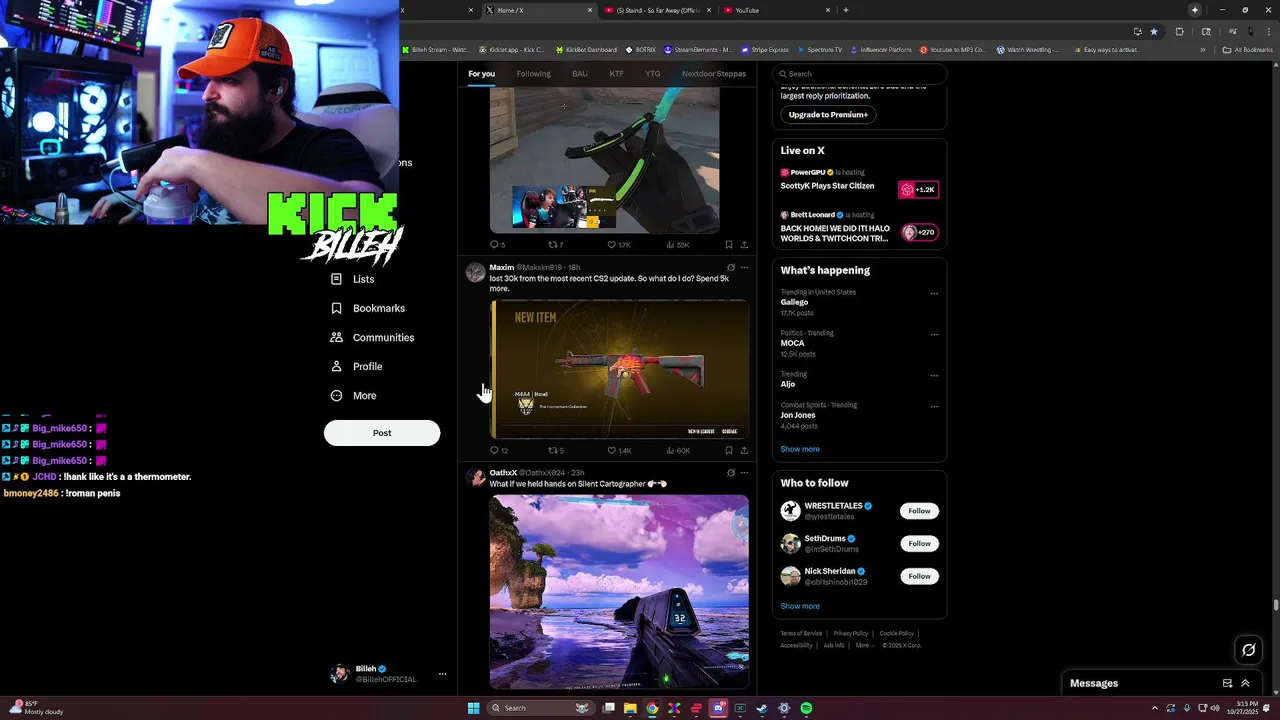Open more options on OathxX's post
The width and height of the screenshot is (1280, 720).
[743, 472]
